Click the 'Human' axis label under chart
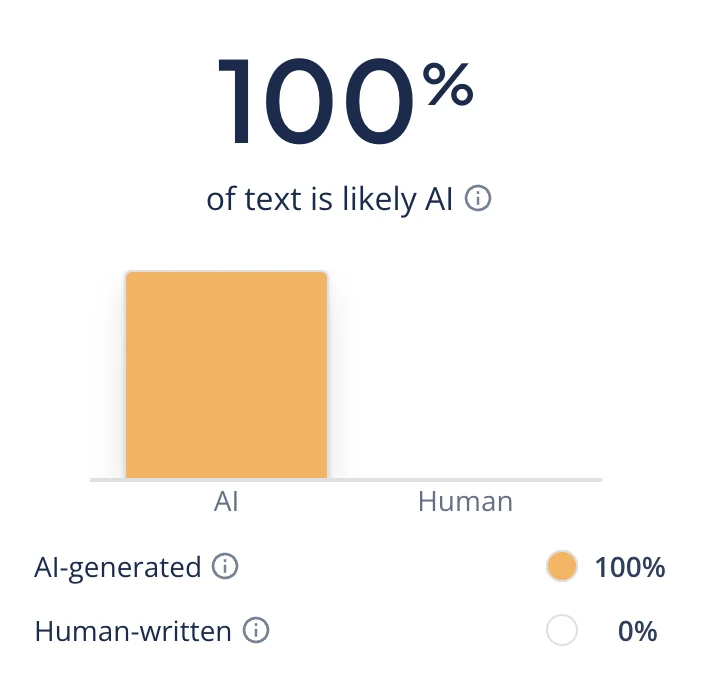The height and width of the screenshot is (684, 702). tap(465, 502)
